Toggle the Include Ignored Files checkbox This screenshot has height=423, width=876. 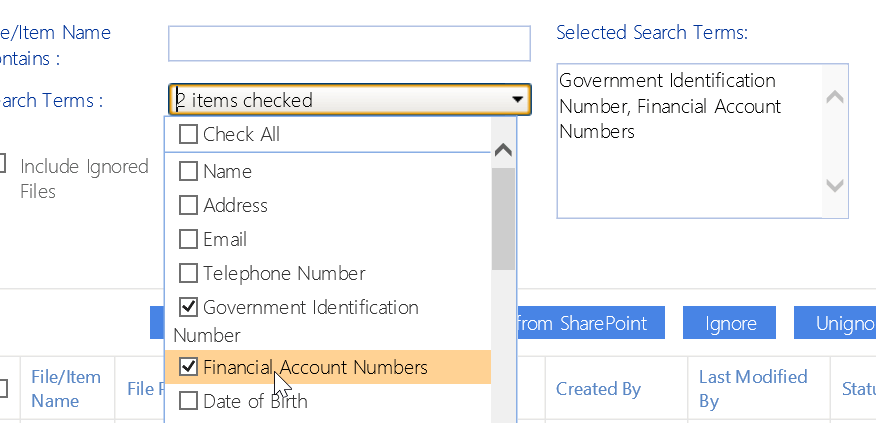[3, 164]
